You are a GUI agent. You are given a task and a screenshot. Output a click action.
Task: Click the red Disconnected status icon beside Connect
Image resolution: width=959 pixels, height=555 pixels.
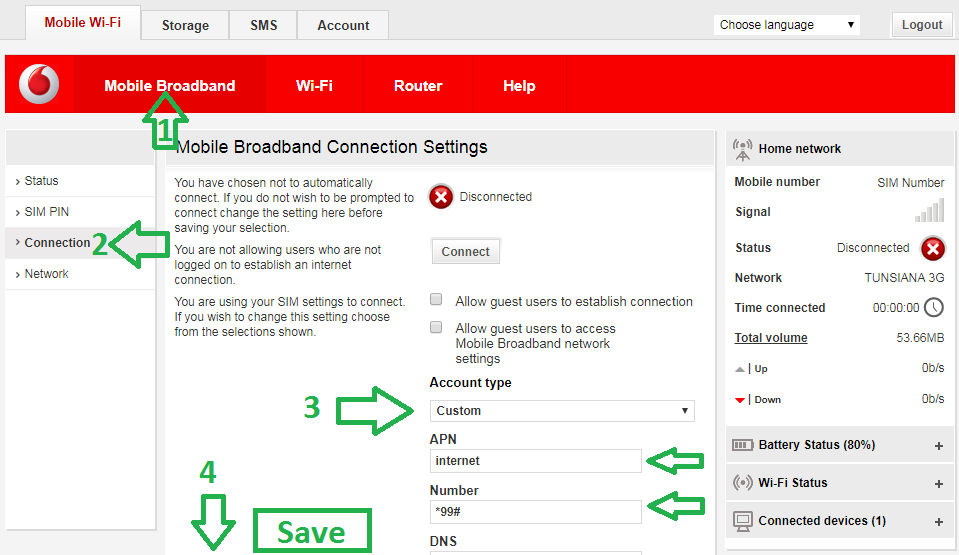click(441, 197)
